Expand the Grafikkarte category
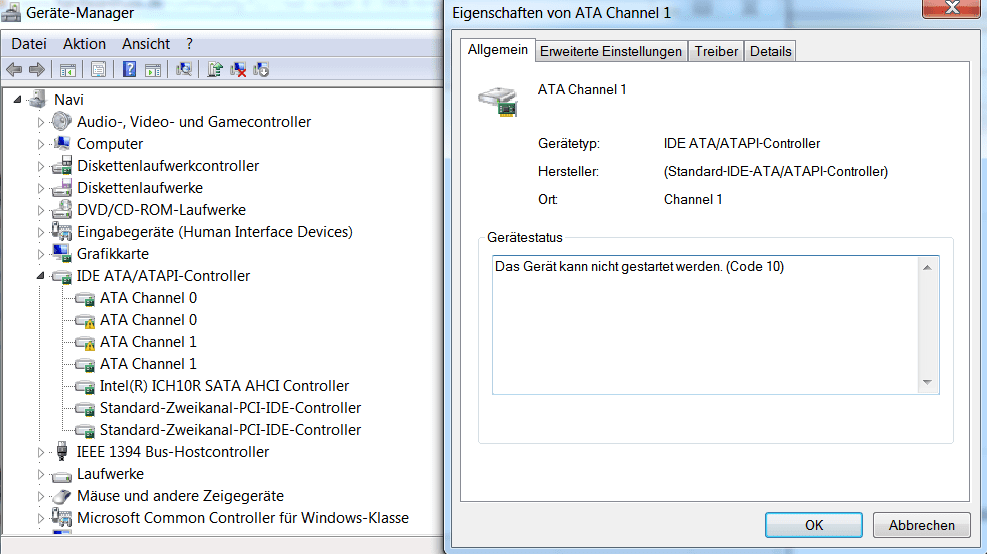The height and width of the screenshot is (554, 987). (x=42, y=254)
